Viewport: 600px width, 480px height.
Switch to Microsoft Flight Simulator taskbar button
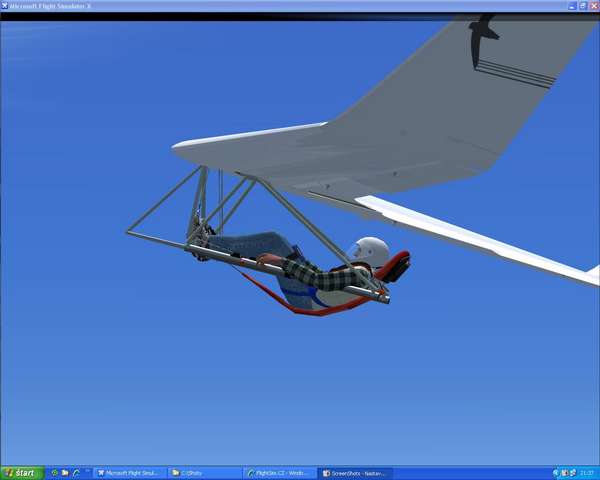[130, 473]
